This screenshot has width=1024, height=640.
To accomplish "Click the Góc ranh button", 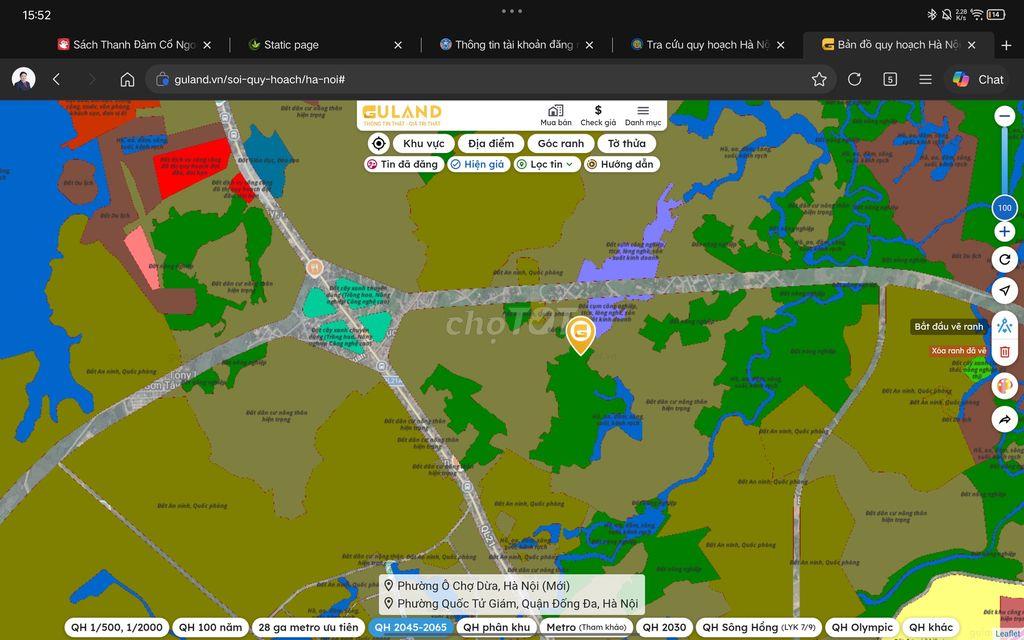I will pyautogui.click(x=561, y=144).
